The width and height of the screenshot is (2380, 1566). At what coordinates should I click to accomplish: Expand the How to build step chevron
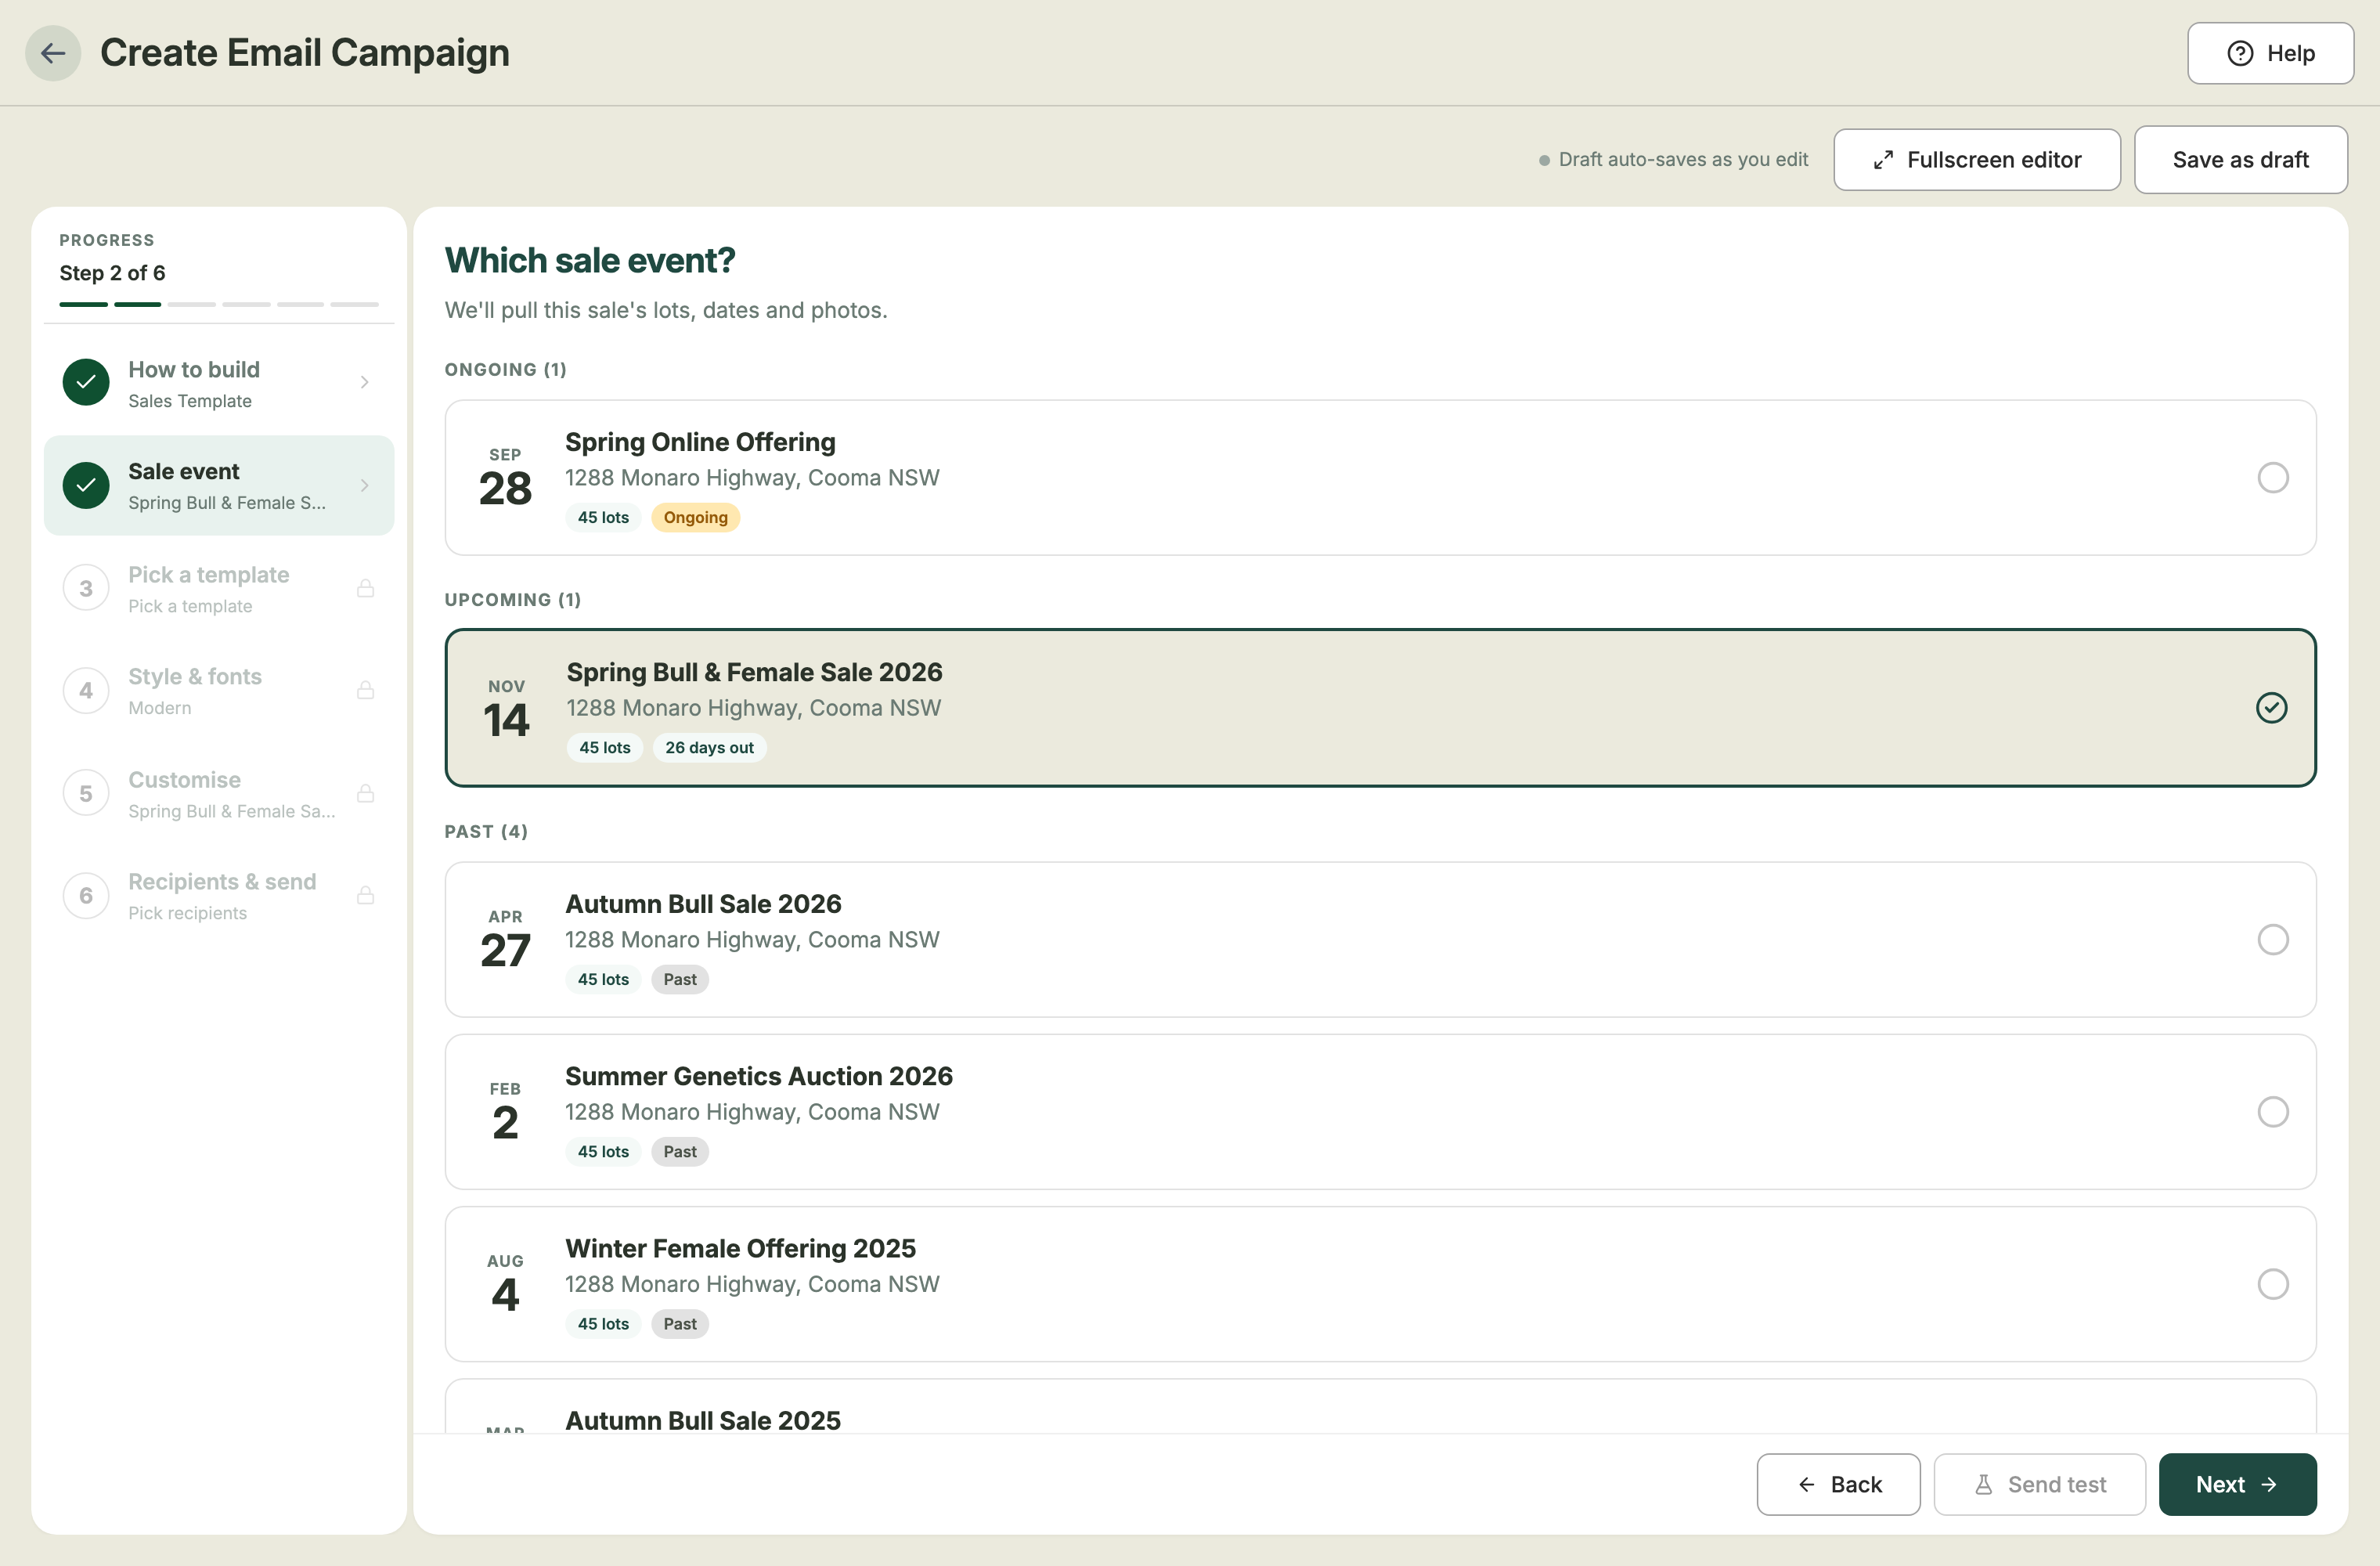point(365,382)
